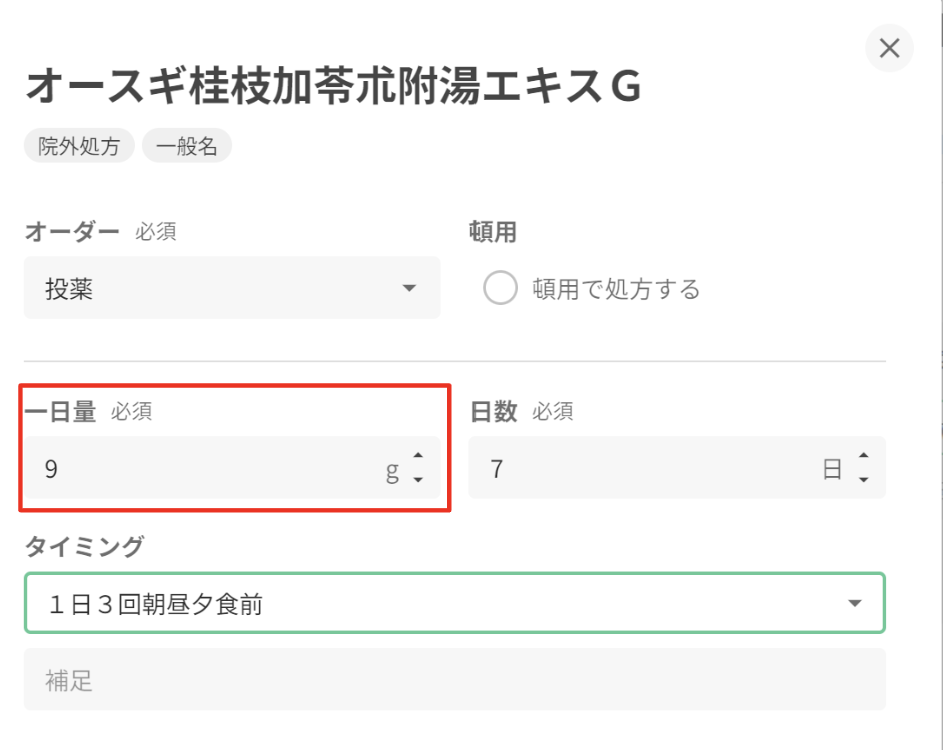Click the 頓用 heading label

[x=492, y=232]
